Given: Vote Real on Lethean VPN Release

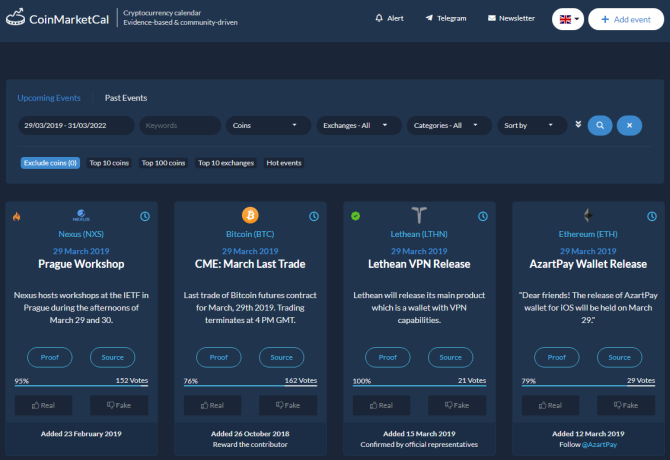Looking at the screenshot, I should [382, 405].
